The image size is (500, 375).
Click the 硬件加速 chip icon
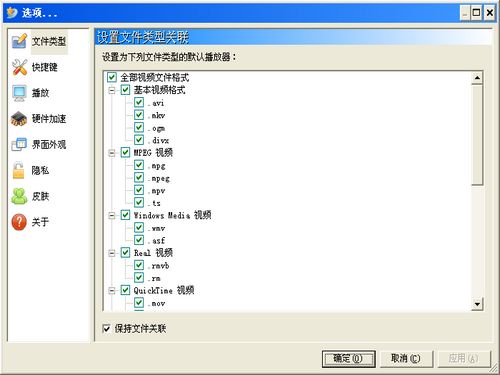pyautogui.click(x=19, y=119)
